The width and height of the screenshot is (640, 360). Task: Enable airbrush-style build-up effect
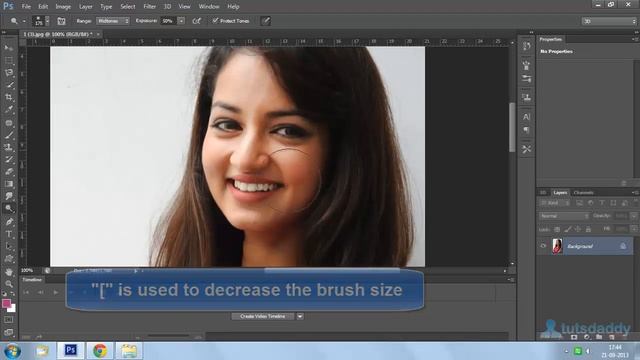[197, 21]
